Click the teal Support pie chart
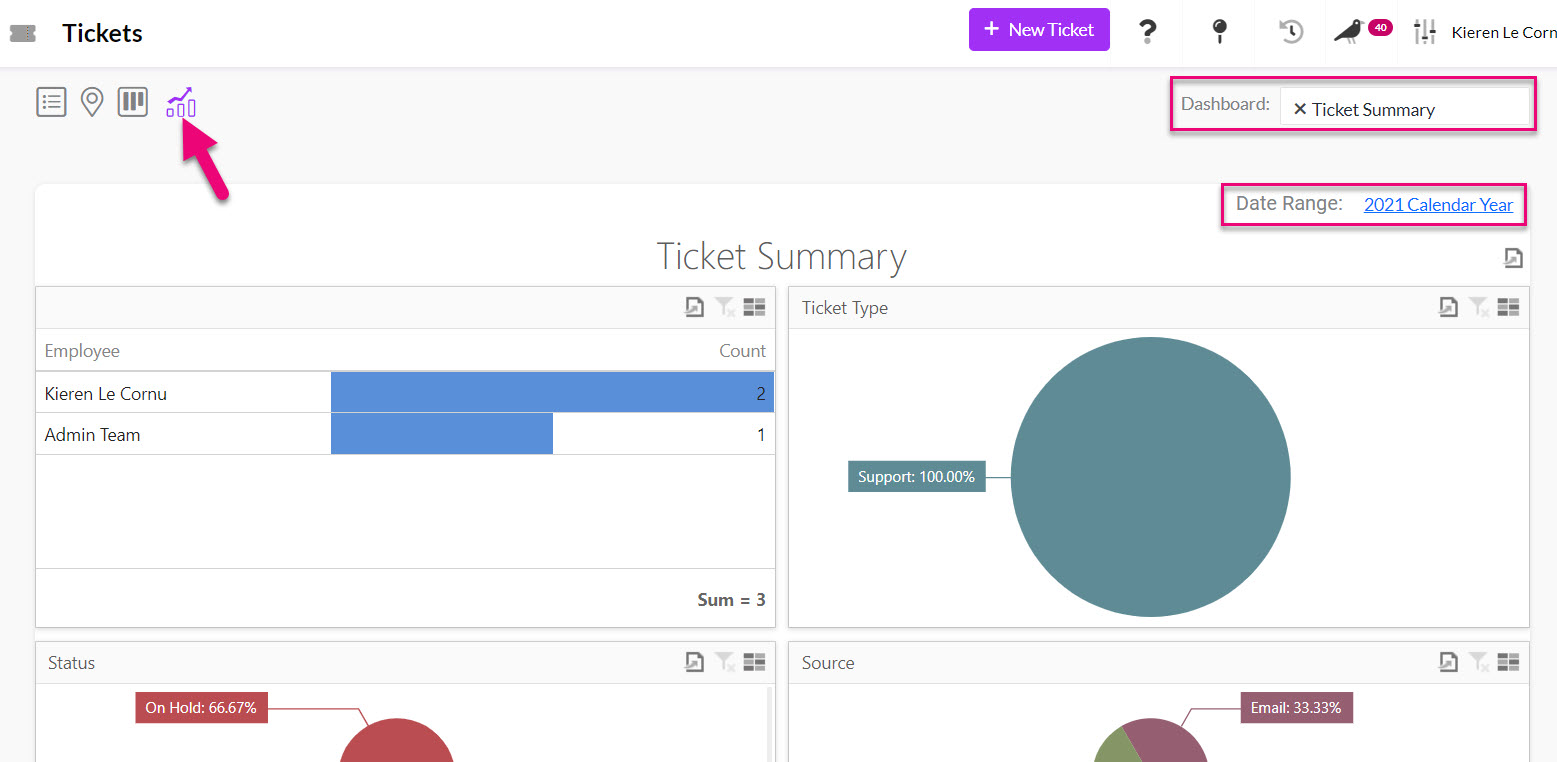This screenshot has height=762, width=1557. pos(1150,477)
